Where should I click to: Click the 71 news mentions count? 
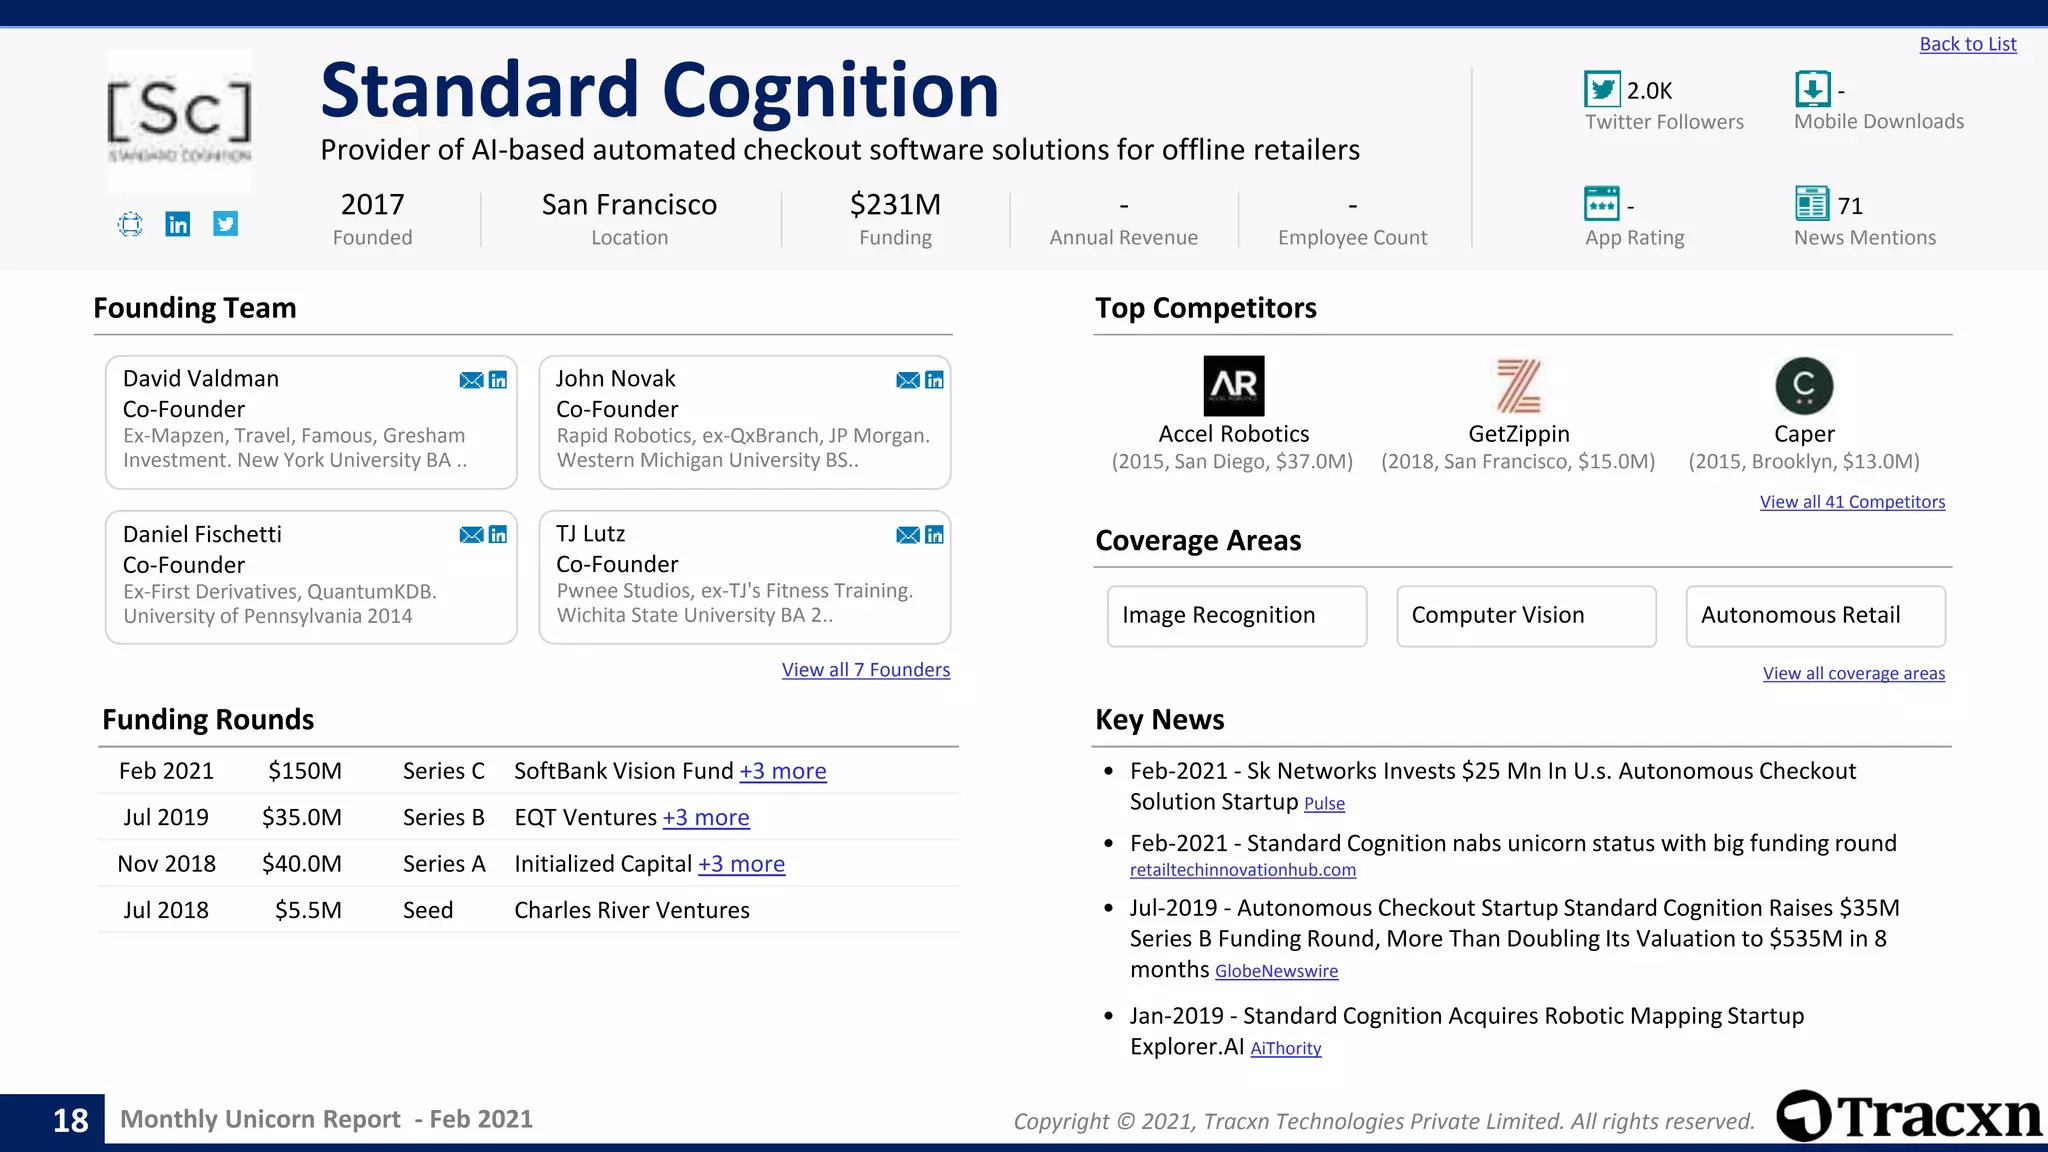1850,206
